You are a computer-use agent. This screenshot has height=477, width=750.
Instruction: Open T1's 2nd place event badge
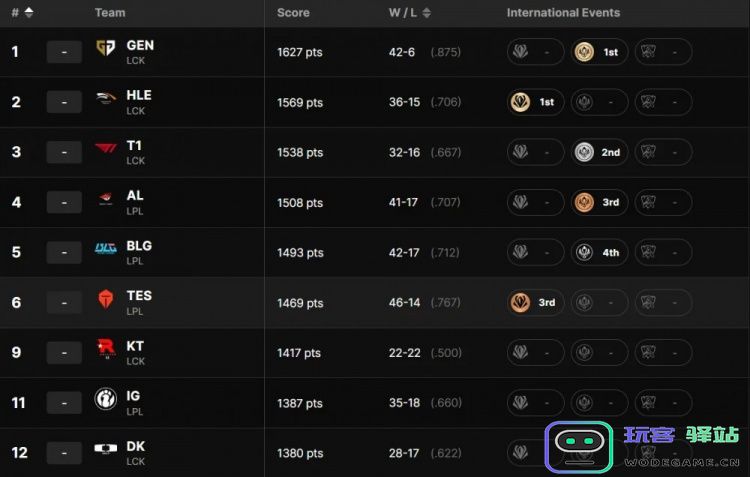tap(599, 152)
